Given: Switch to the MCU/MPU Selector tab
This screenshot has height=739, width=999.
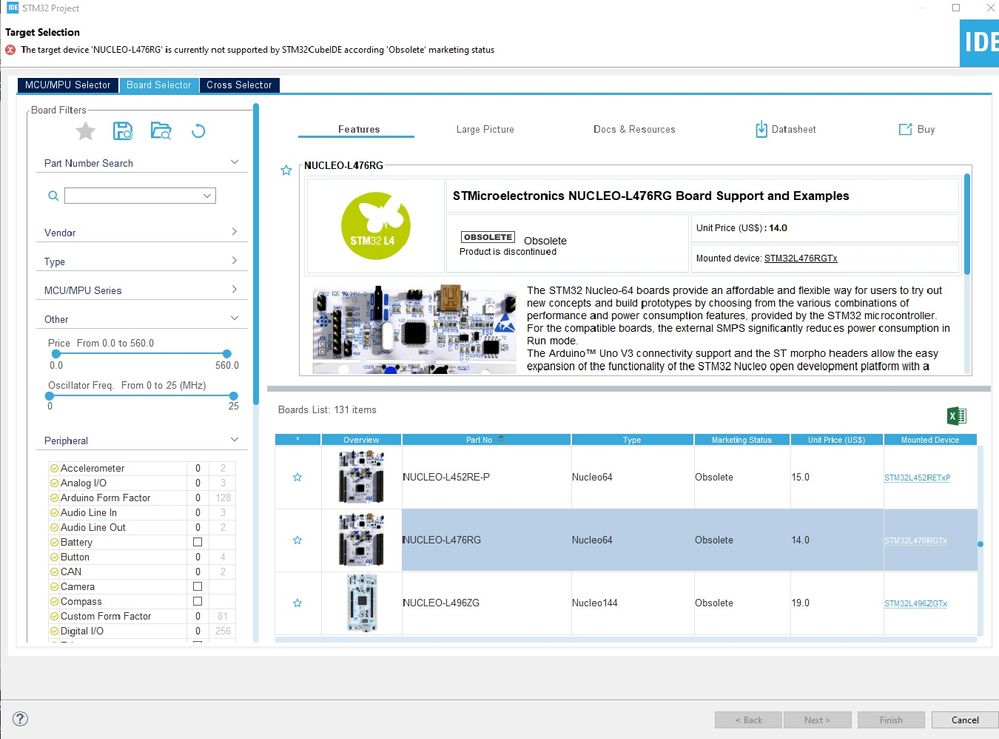Looking at the screenshot, I should 68,85.
